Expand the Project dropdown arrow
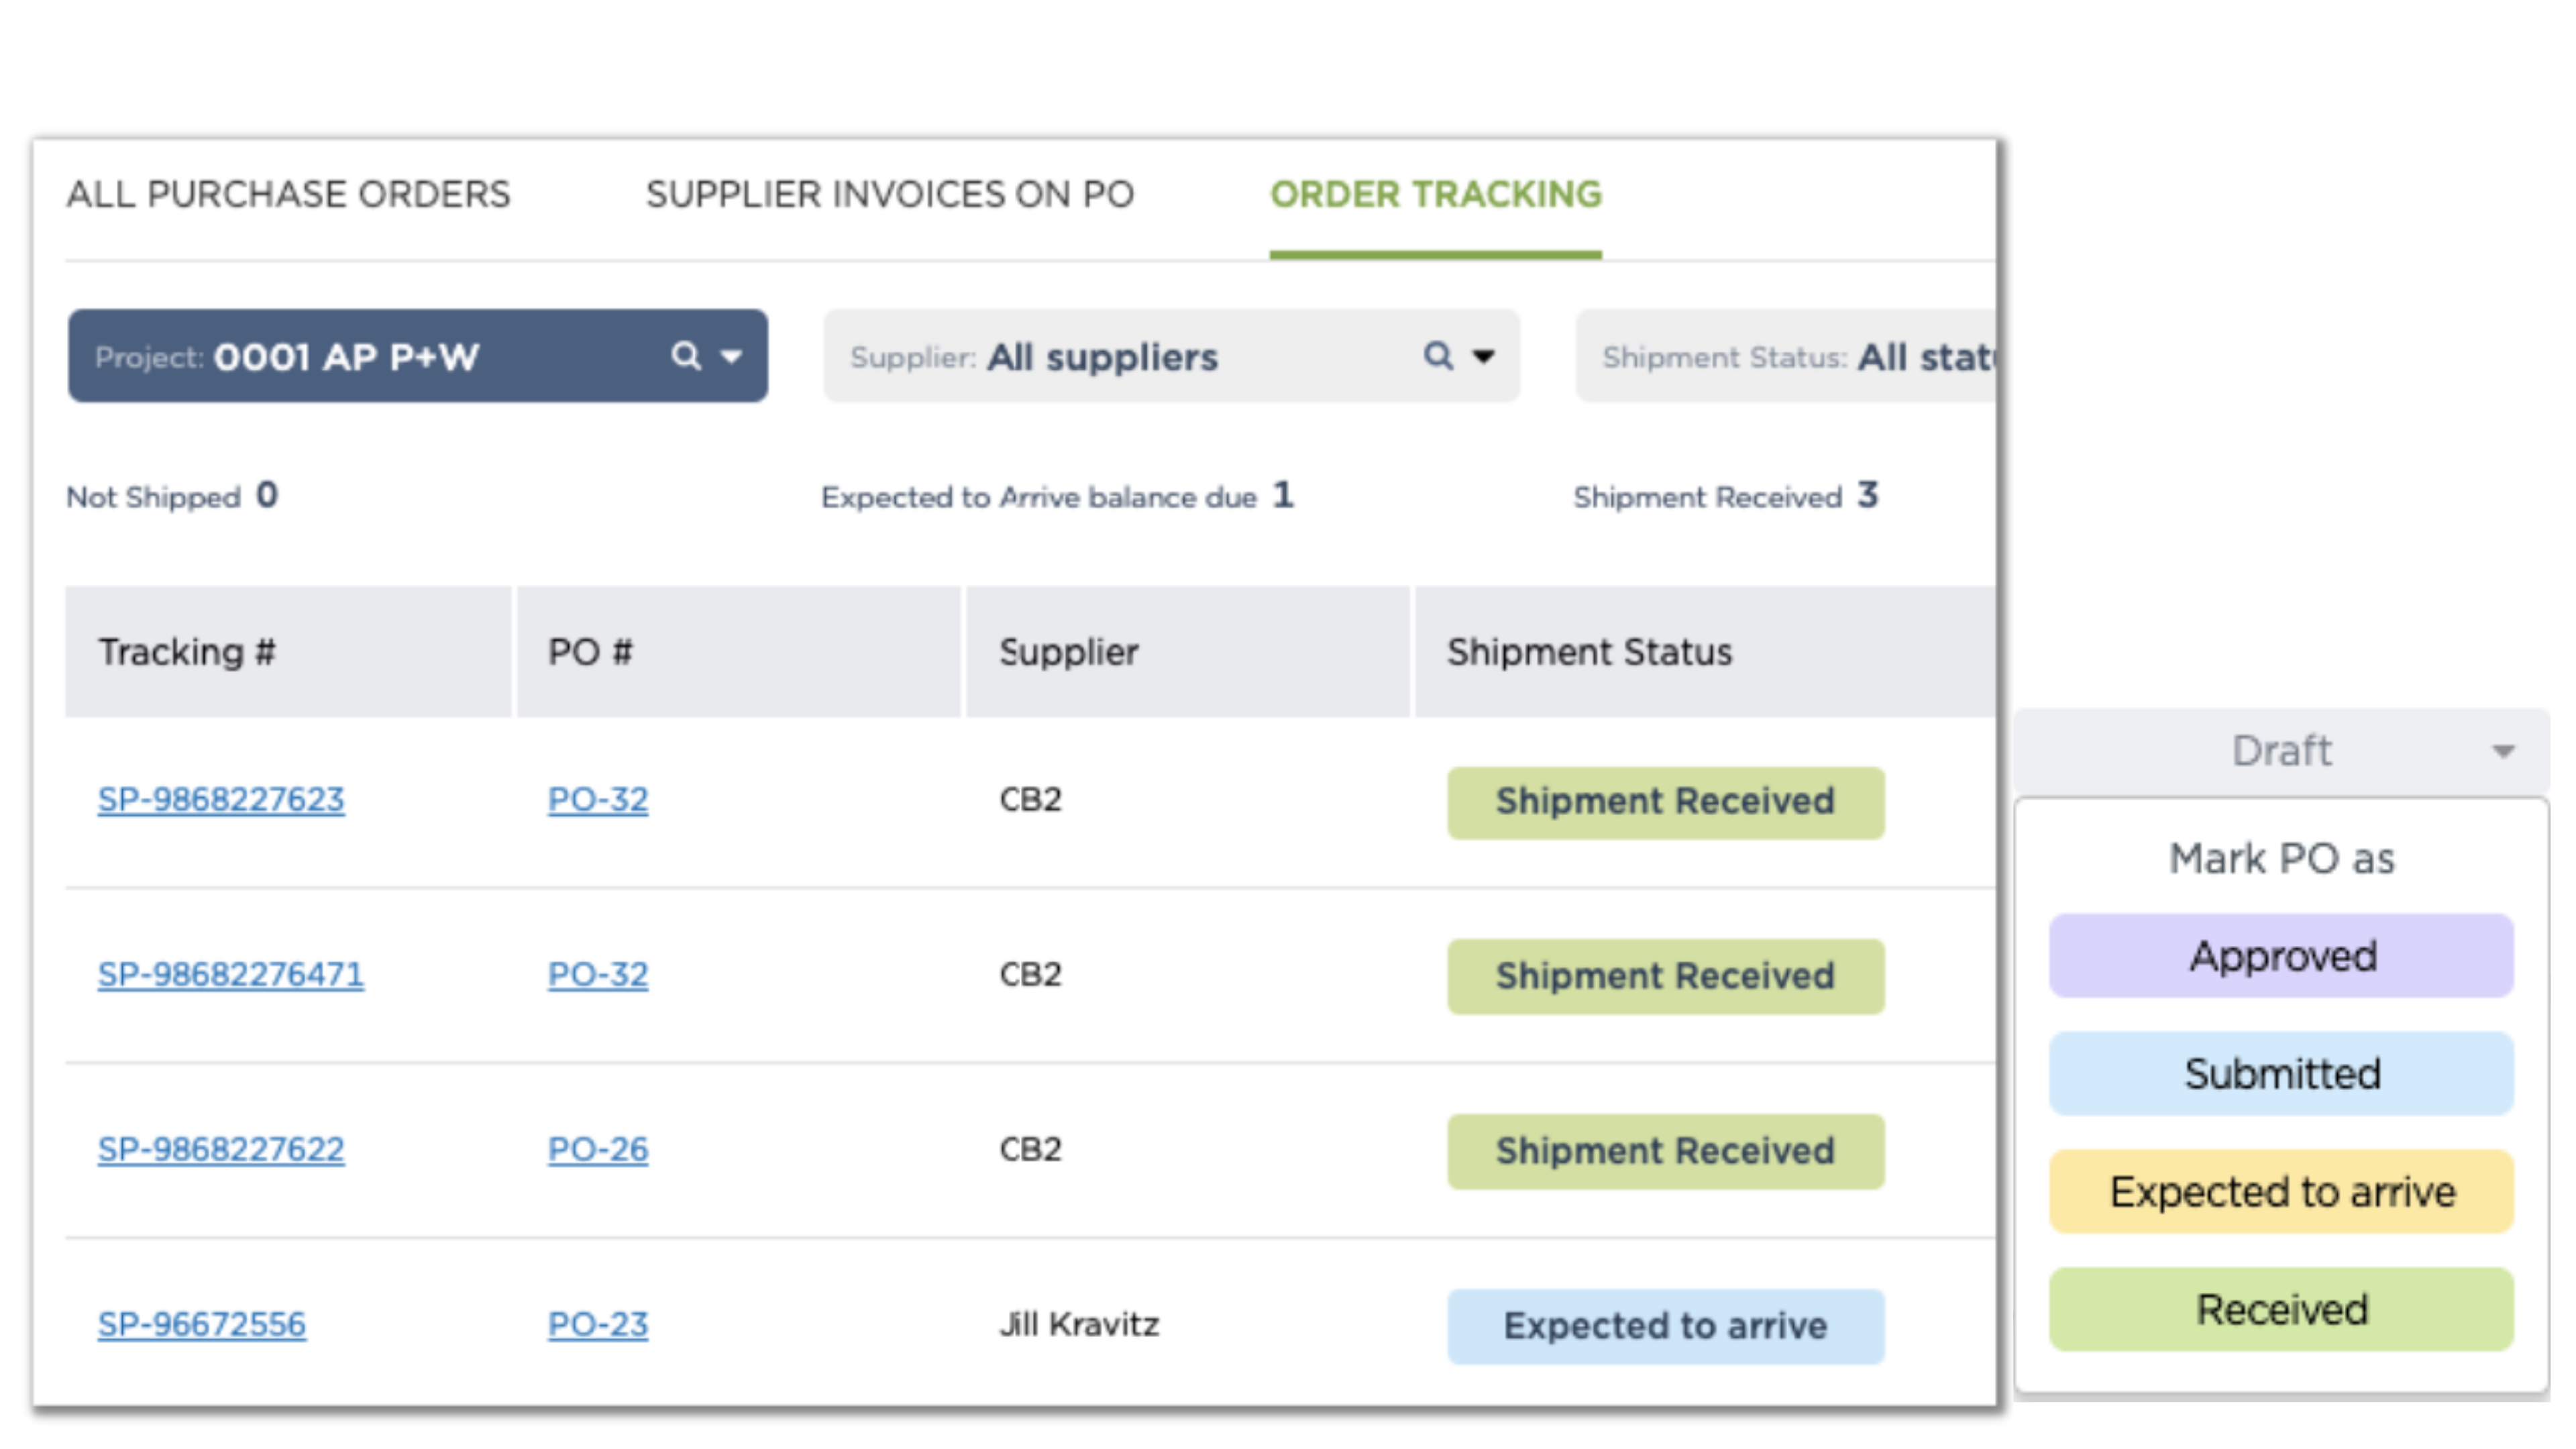The height and width of the screenshot is (1449, 2576). pyautogui.click(x=732, y=357)
